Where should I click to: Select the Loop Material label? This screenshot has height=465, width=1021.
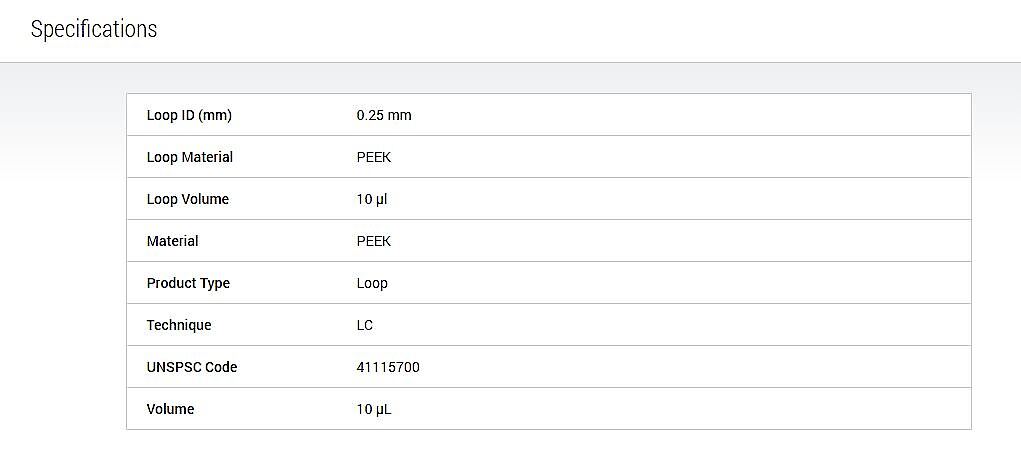pyautogui.click(x=189, y=157)
